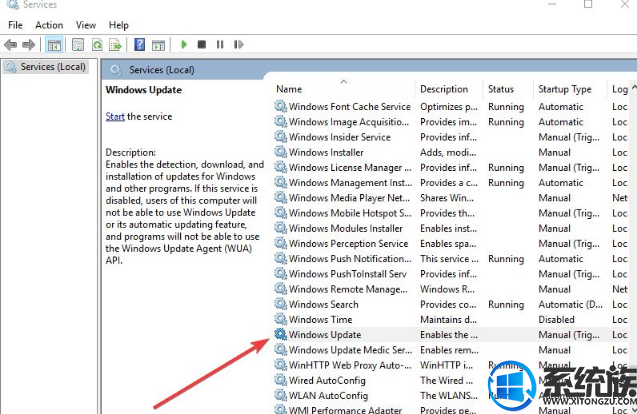Open the Help question-mark toolbar icon
Screen dimensions: 637x414
click(x=139, y=44)
